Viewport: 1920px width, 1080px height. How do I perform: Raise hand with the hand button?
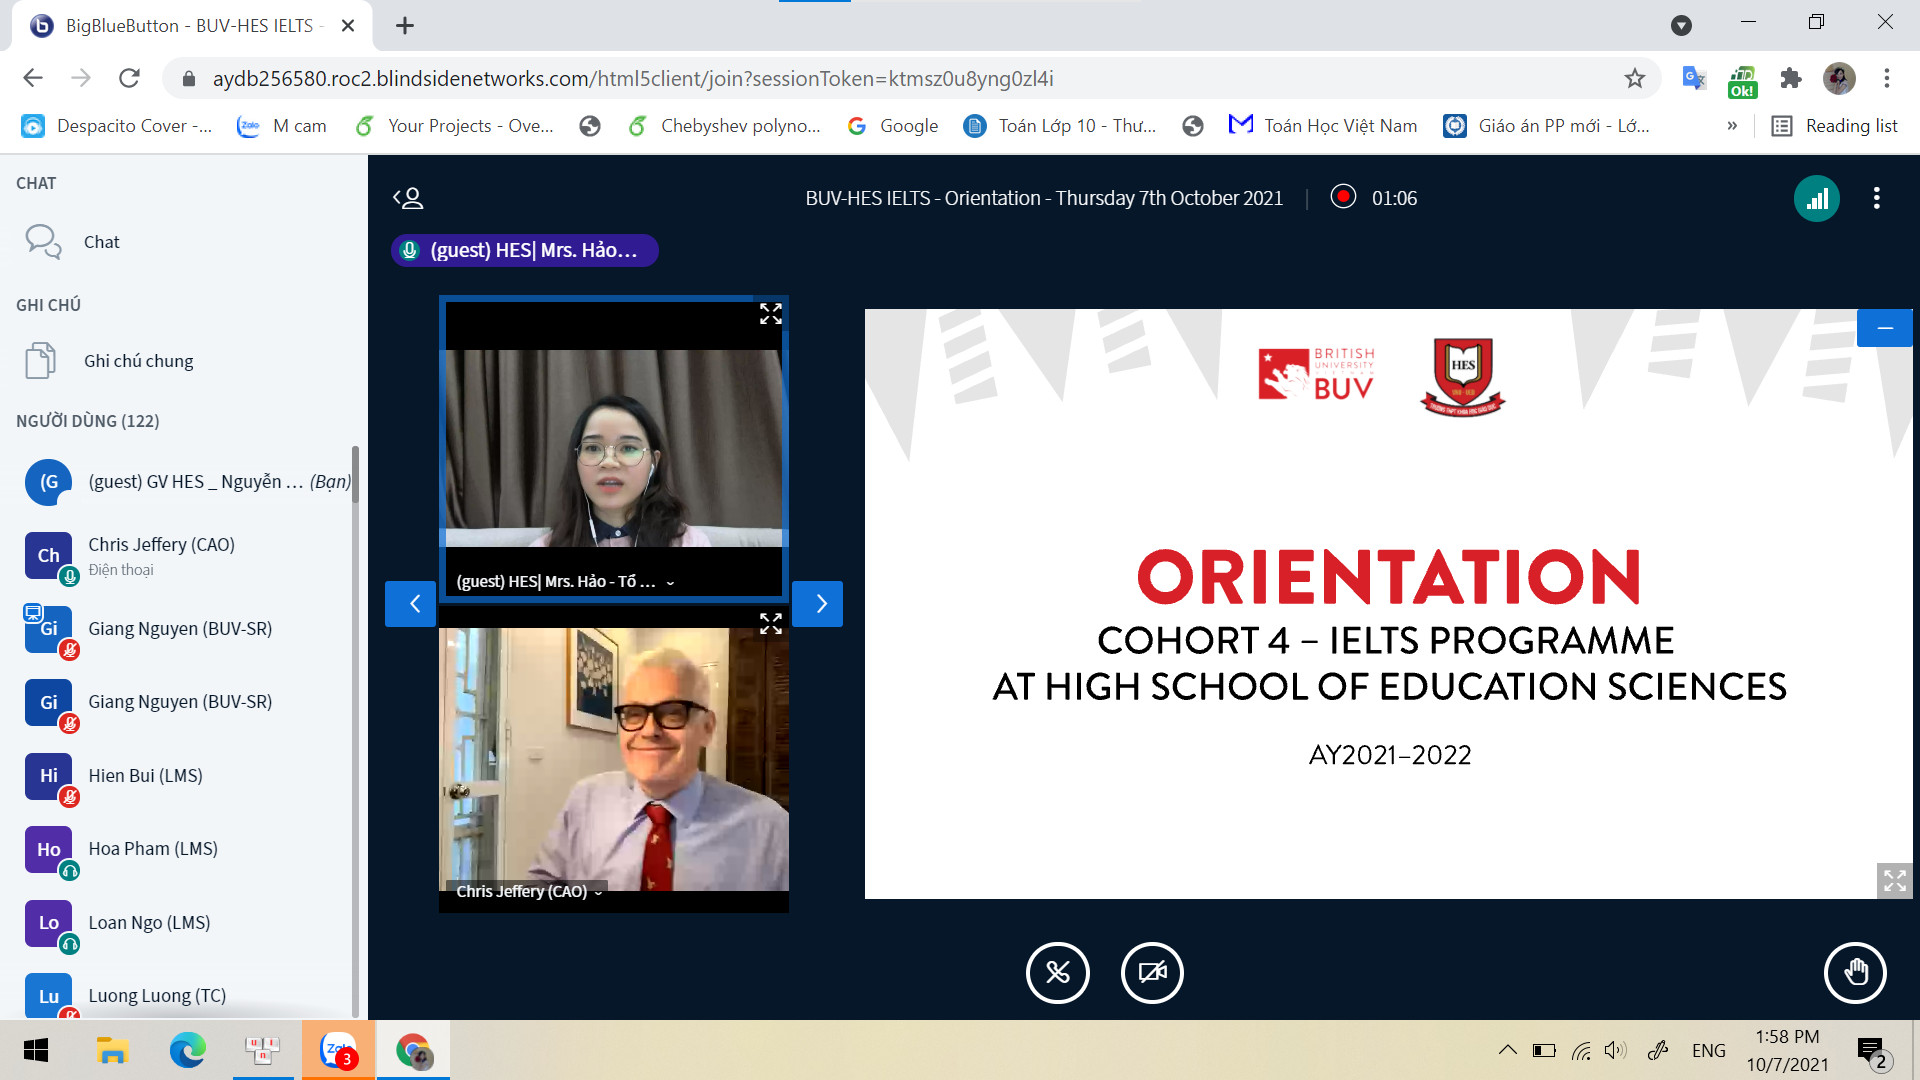[1855, 972]
